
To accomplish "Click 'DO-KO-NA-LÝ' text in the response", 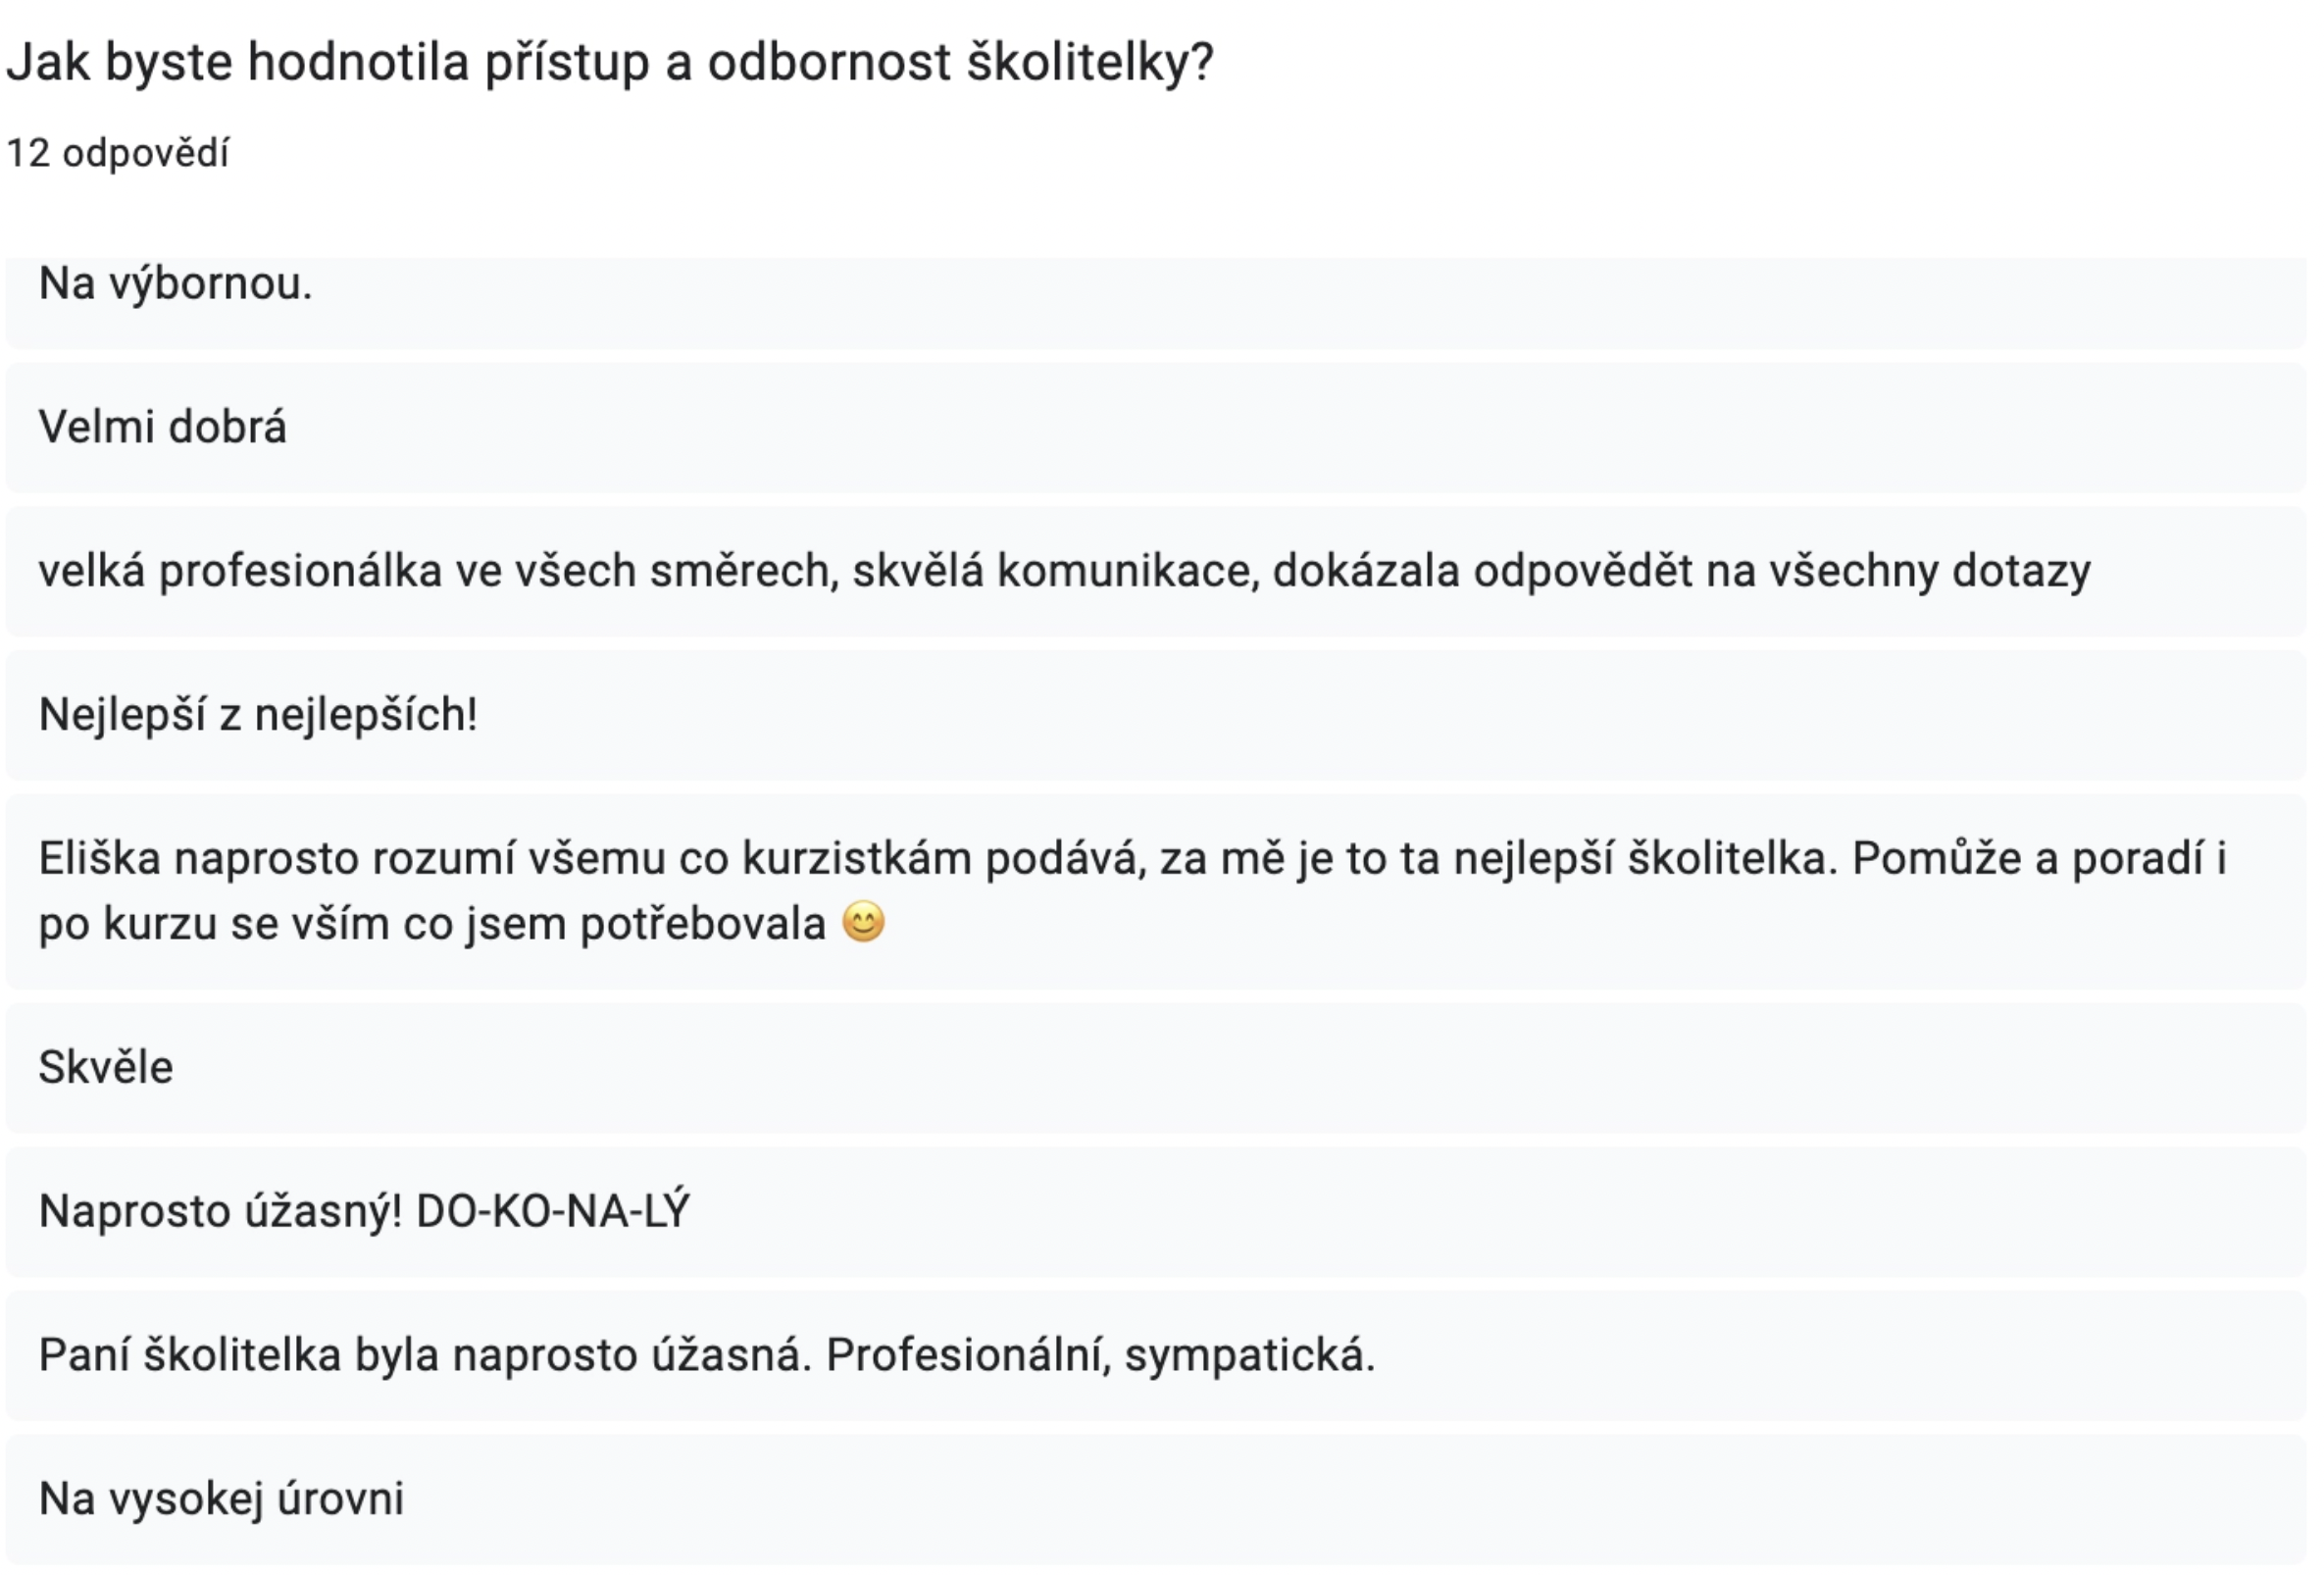I will 553,1210.
